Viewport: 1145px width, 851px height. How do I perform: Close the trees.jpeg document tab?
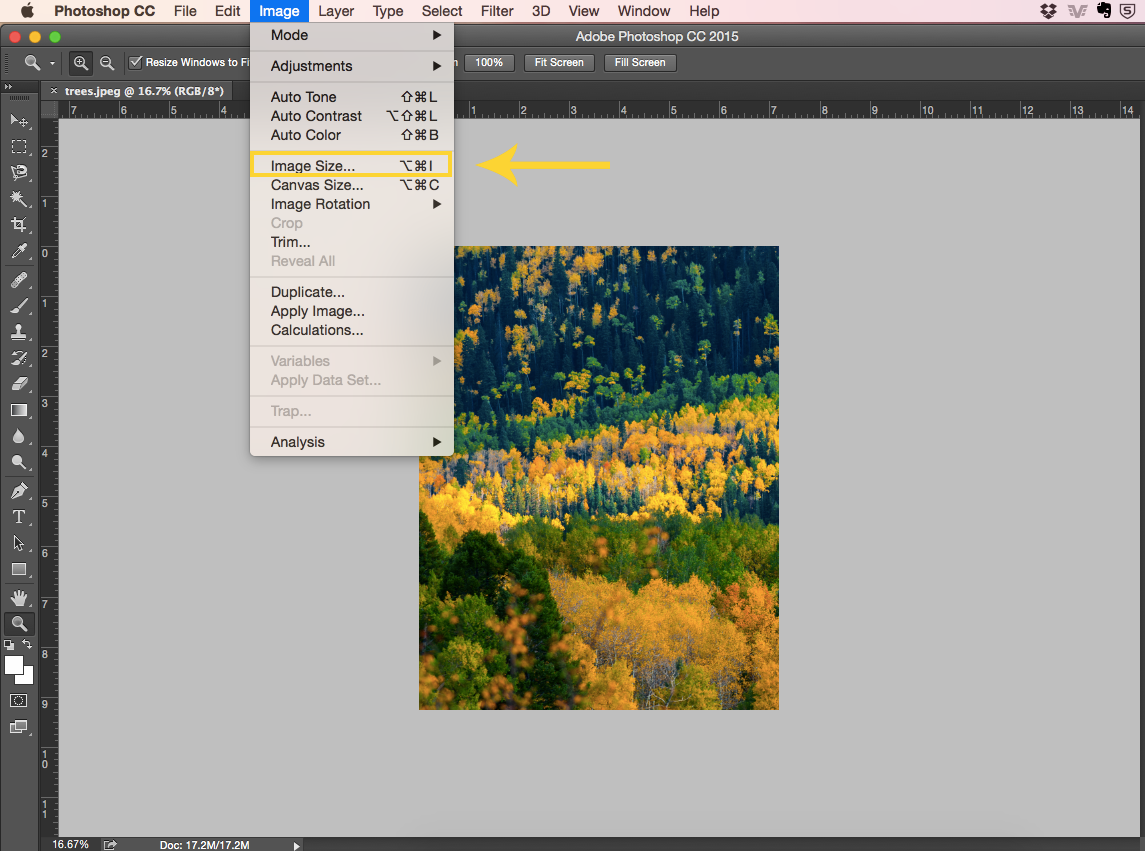coord(54,91)
